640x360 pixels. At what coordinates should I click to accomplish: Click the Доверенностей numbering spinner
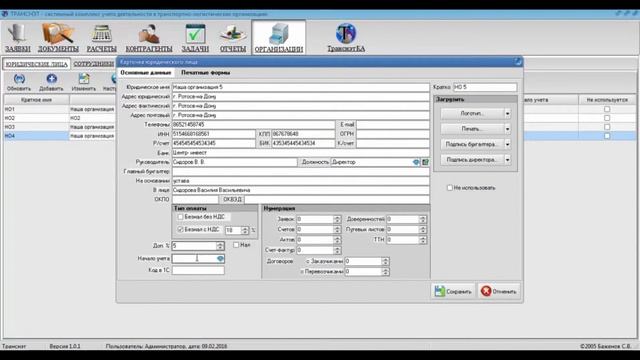[422, 219]
